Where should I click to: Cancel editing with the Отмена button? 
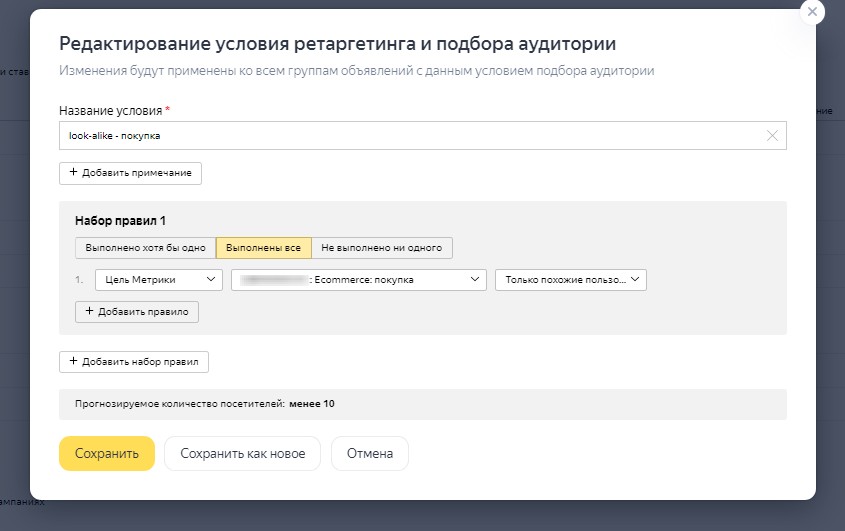click(369, 453)
